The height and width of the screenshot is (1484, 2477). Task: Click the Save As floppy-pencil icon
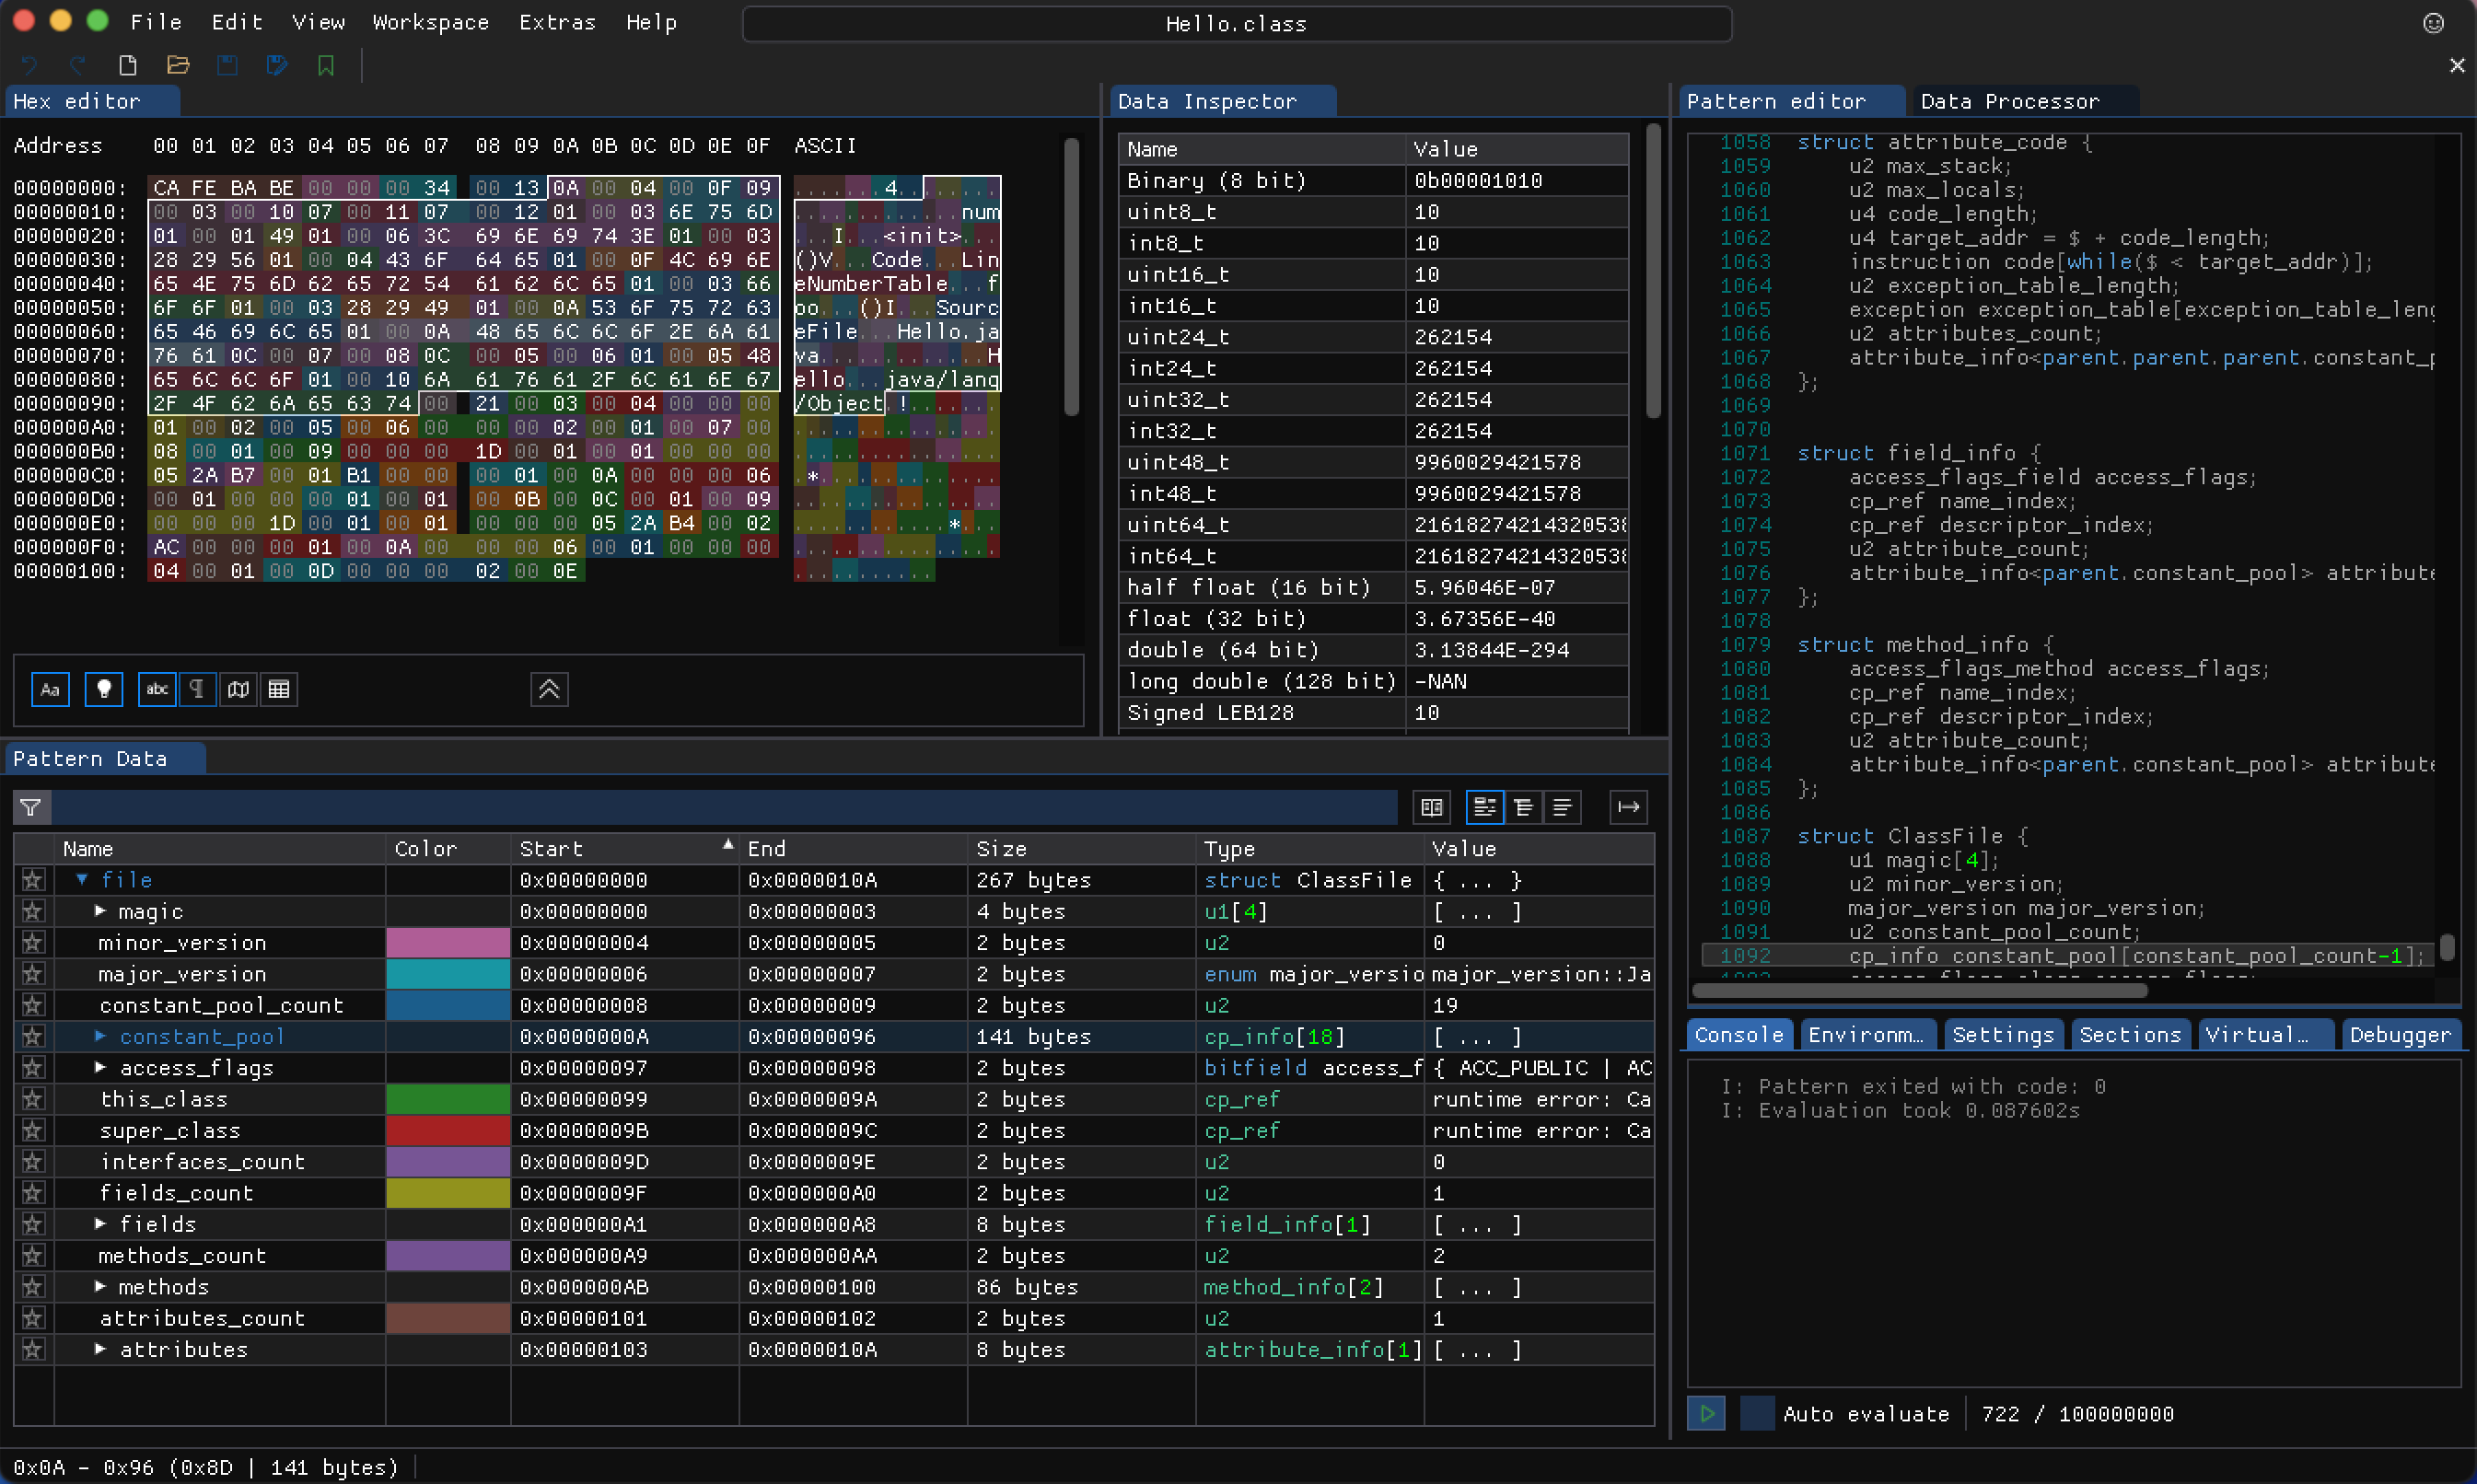pos(277,66)
